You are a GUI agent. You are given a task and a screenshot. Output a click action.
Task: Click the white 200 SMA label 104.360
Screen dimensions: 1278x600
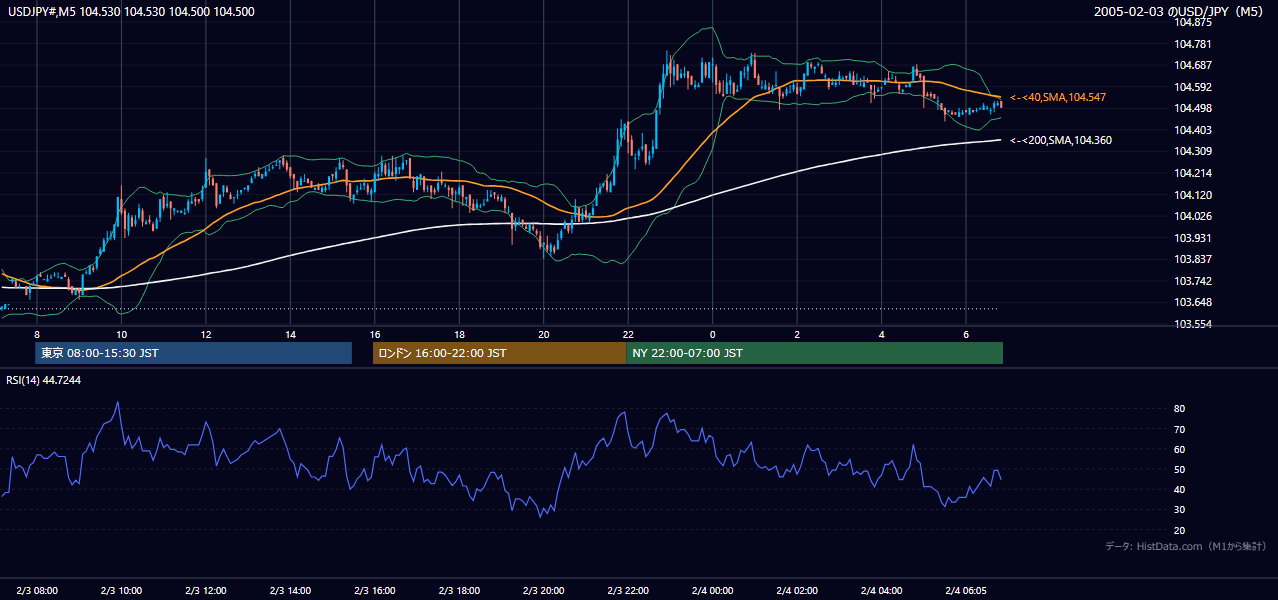click(1060, 140)
